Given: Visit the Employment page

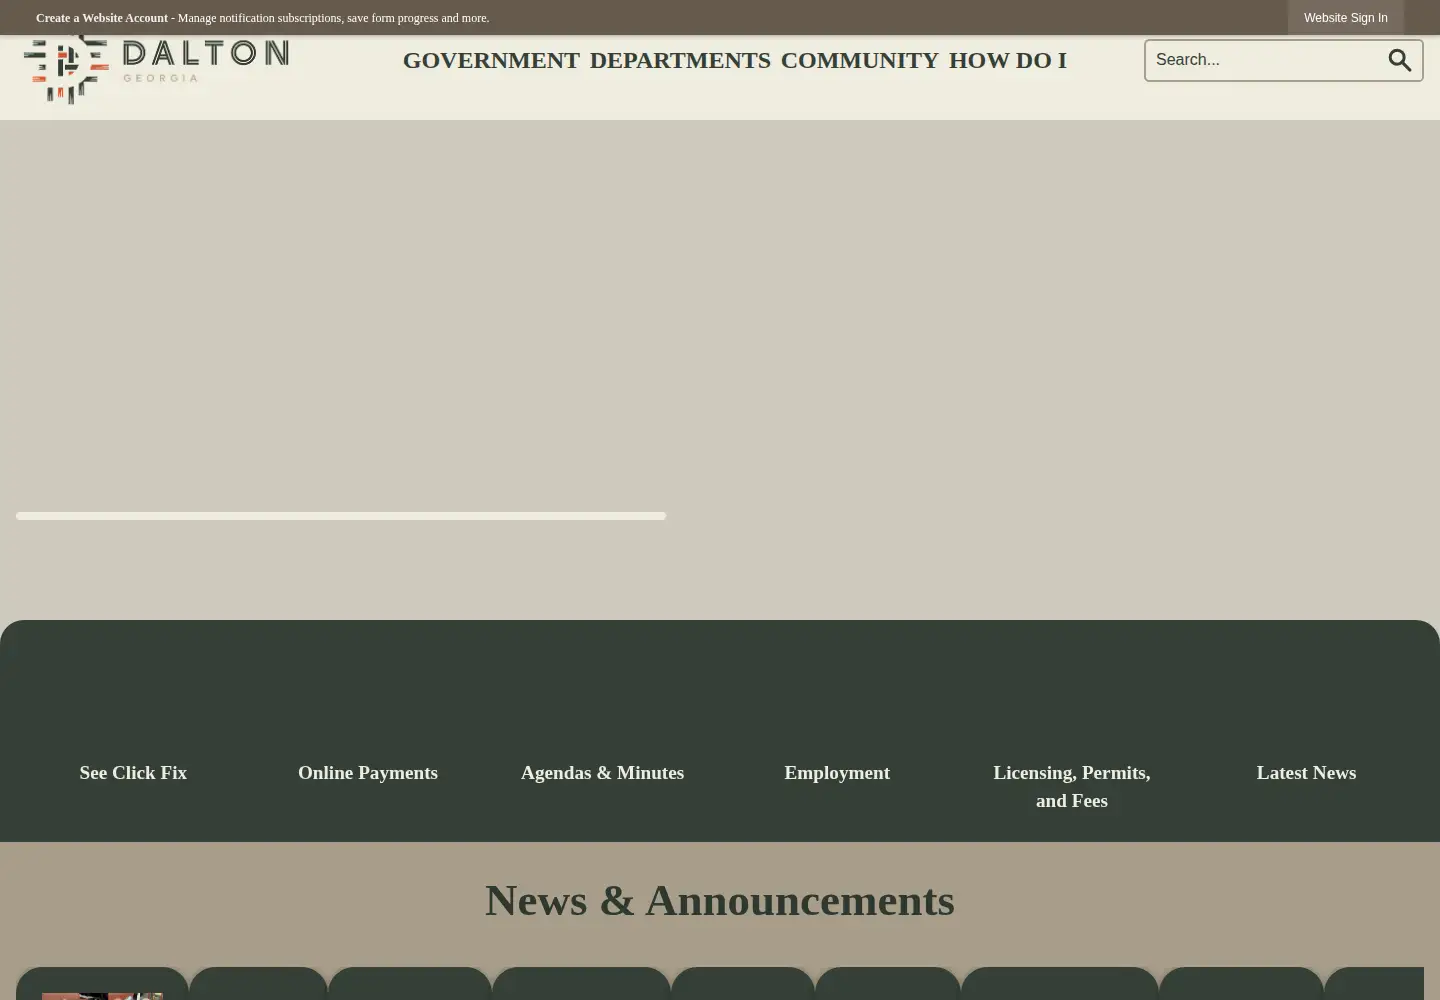Looking at the screenshot, I should [x=837, y=772].
